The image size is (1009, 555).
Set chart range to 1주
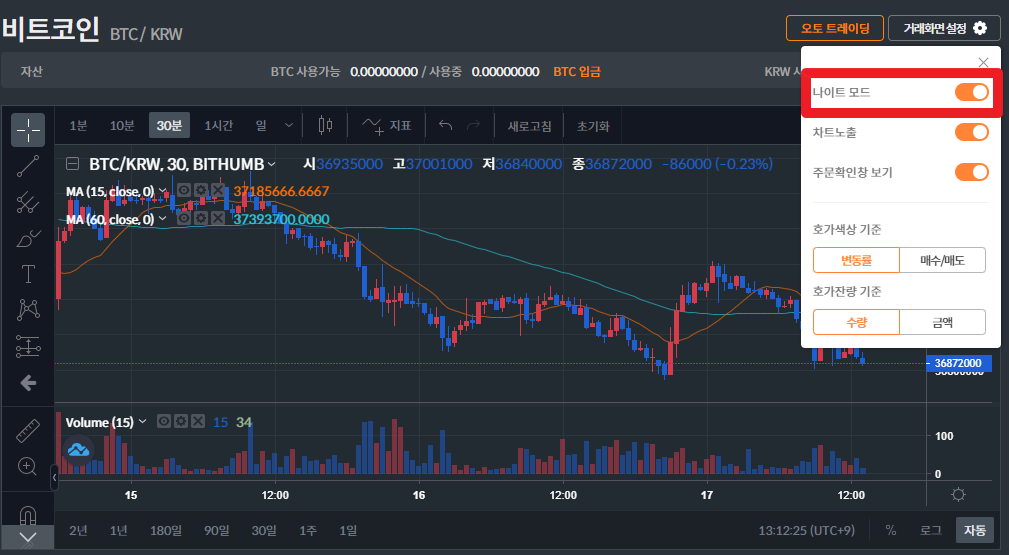click(x=308, y=531)
